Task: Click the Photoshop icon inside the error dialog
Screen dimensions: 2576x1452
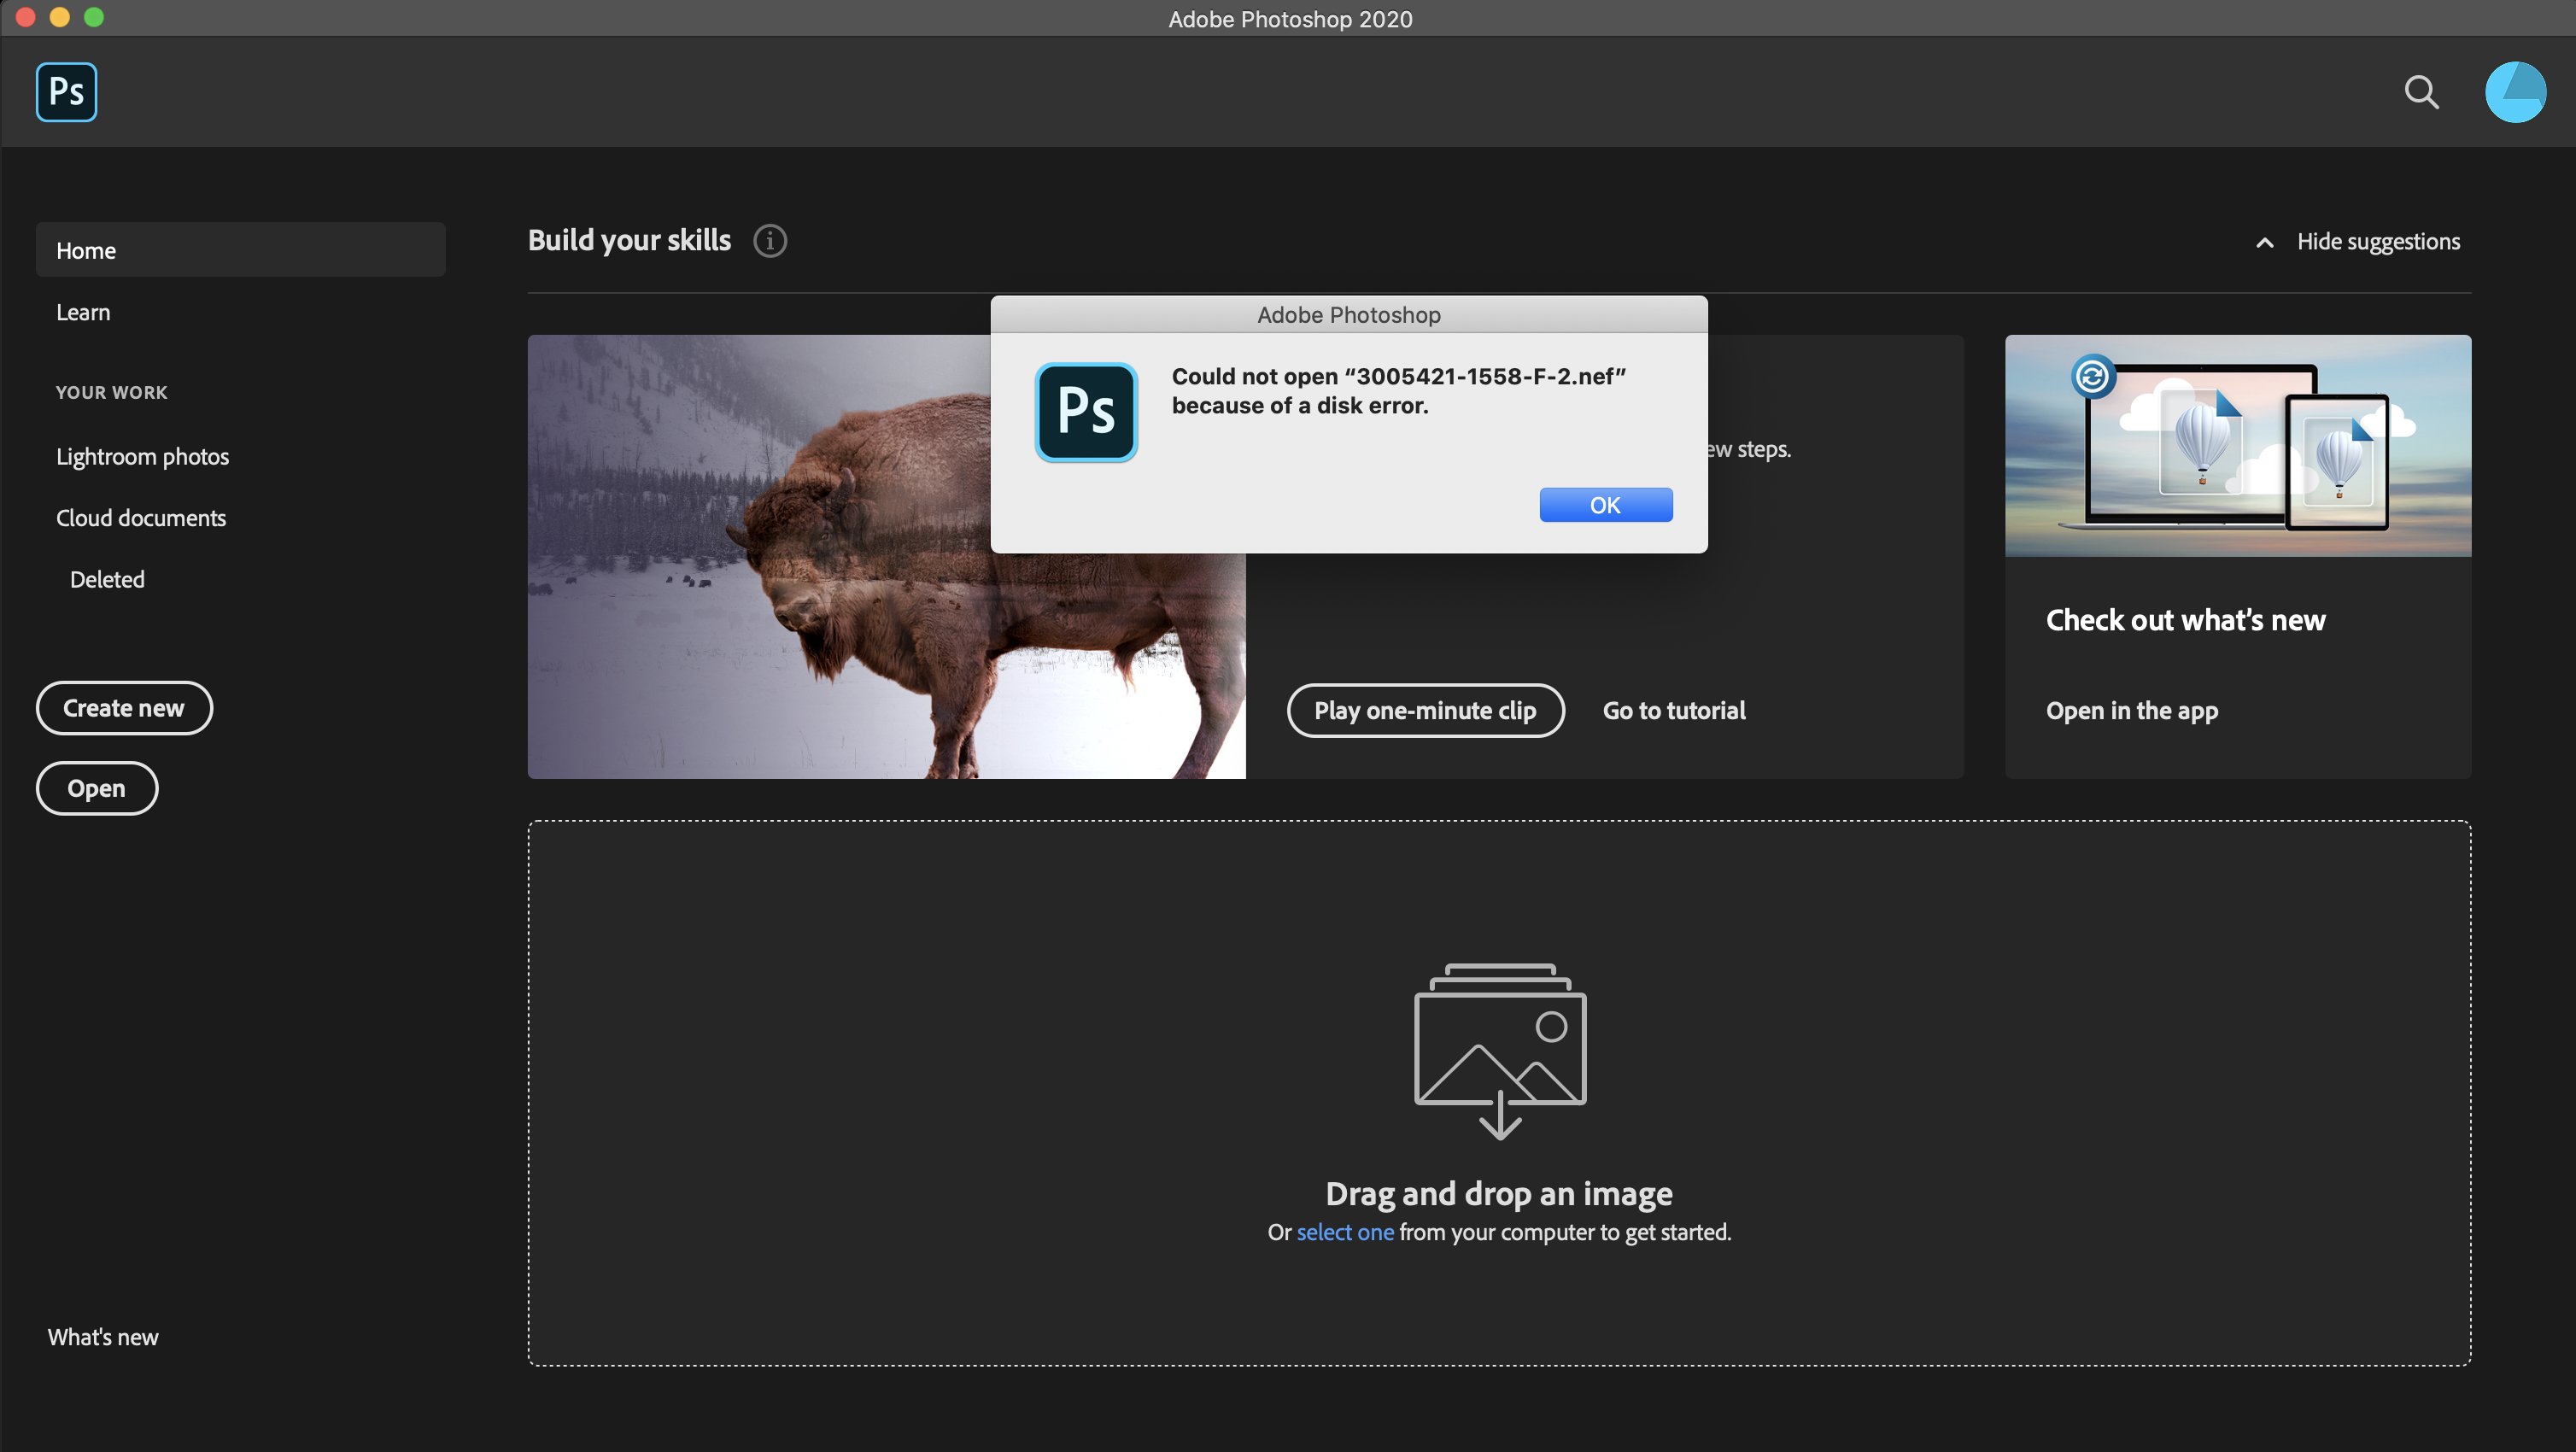Action: point(1086,412)
